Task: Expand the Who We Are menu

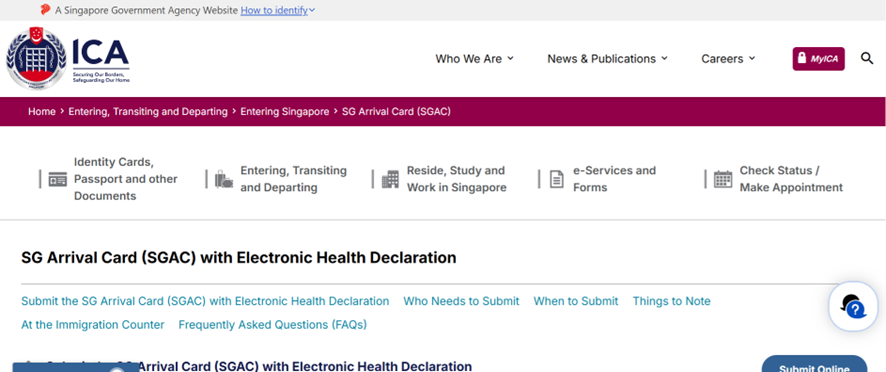Action: pyautogui.click(x=475, y=59)
